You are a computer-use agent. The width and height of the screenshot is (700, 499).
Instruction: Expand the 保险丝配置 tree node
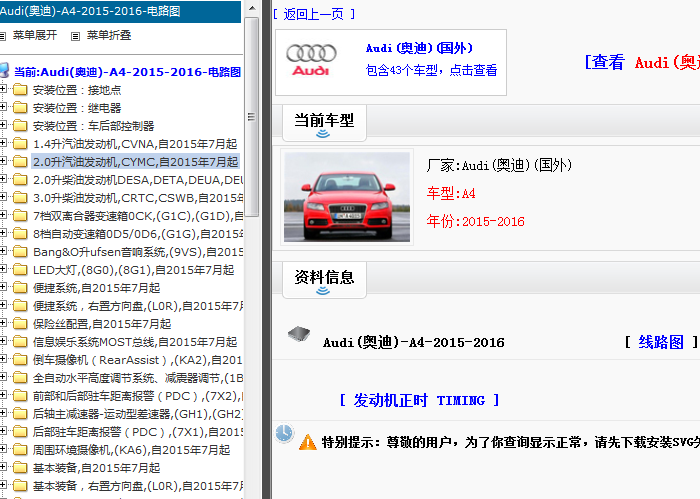[3, 323]
